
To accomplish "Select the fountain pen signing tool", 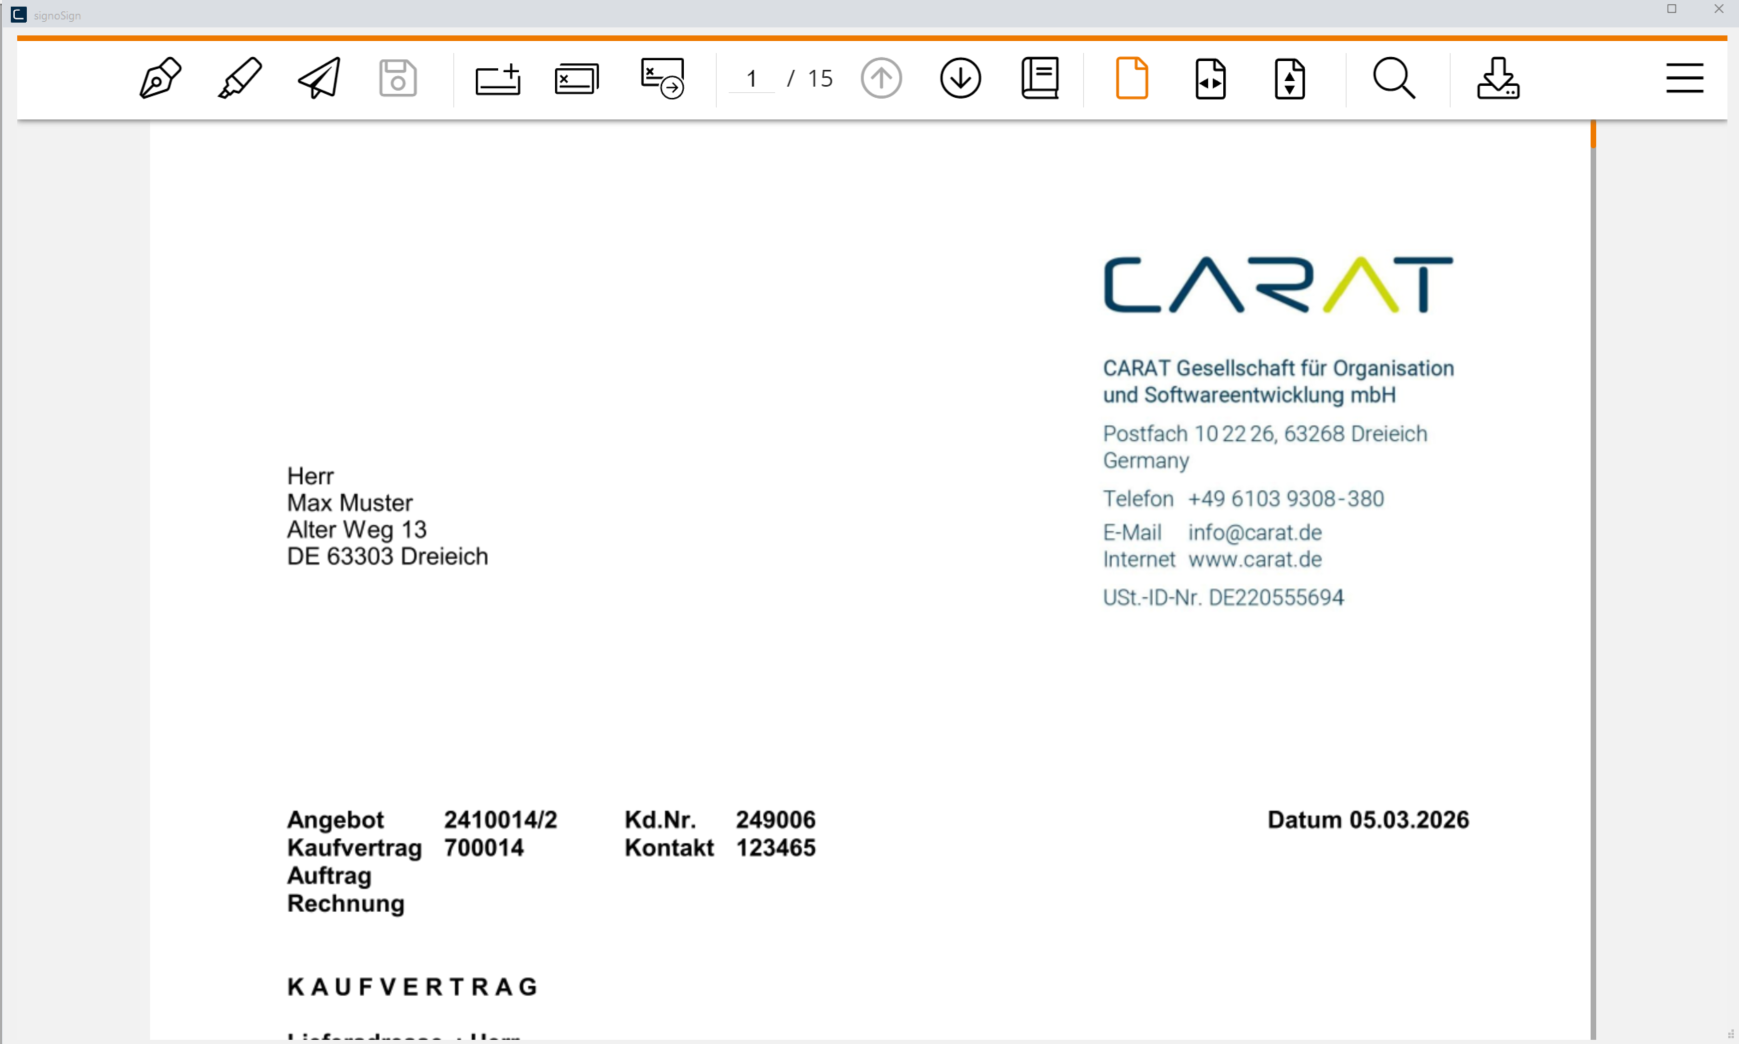I will [160, 78].
